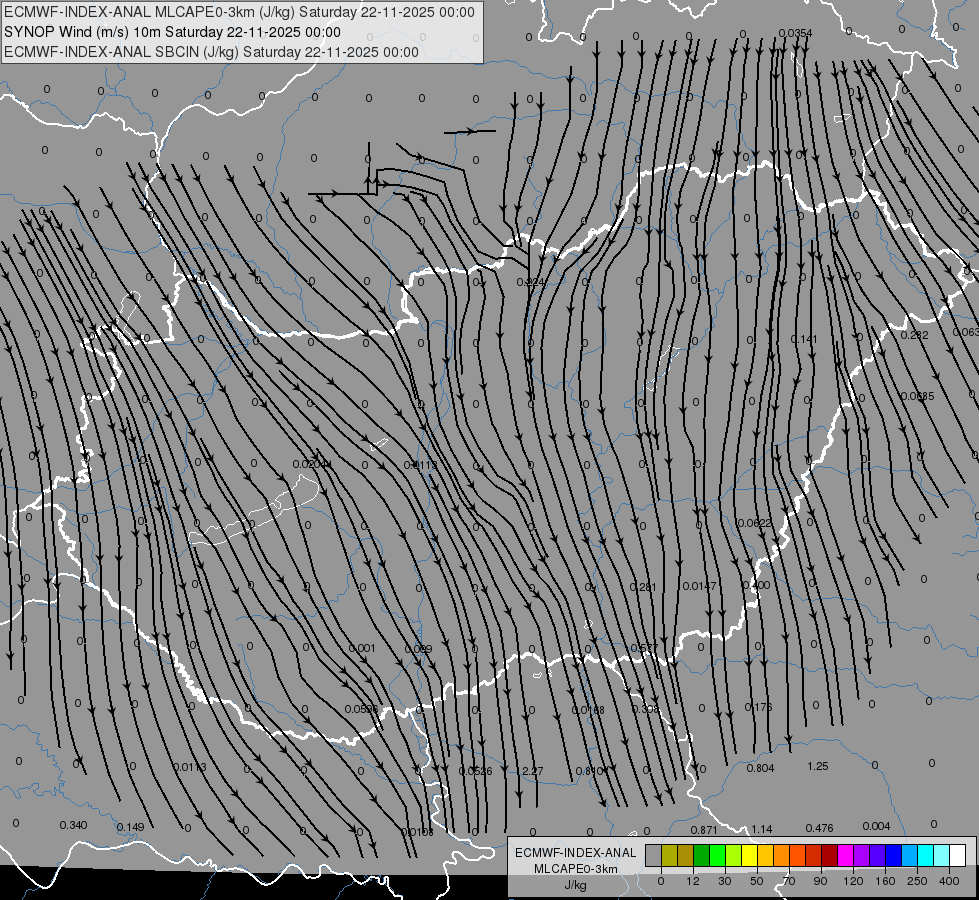Click the map value 1.14
The image size is (979, 900).
762,829
